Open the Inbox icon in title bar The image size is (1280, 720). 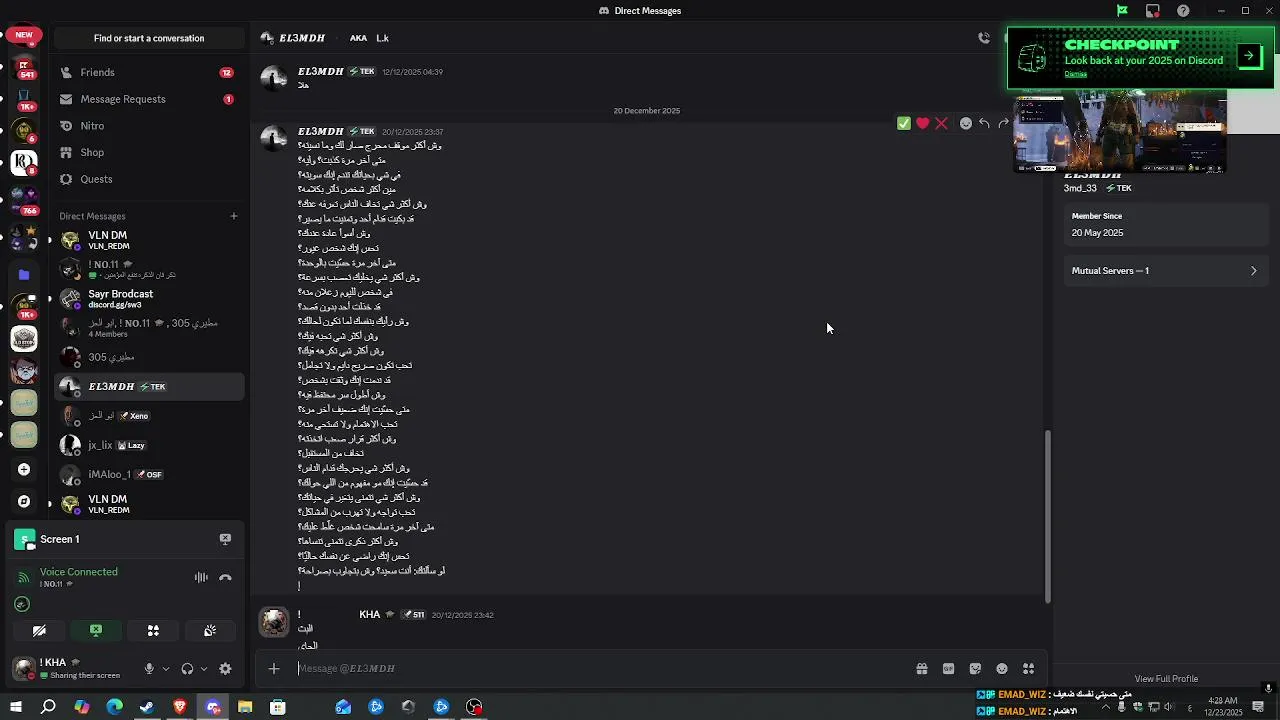point(1153,11)
